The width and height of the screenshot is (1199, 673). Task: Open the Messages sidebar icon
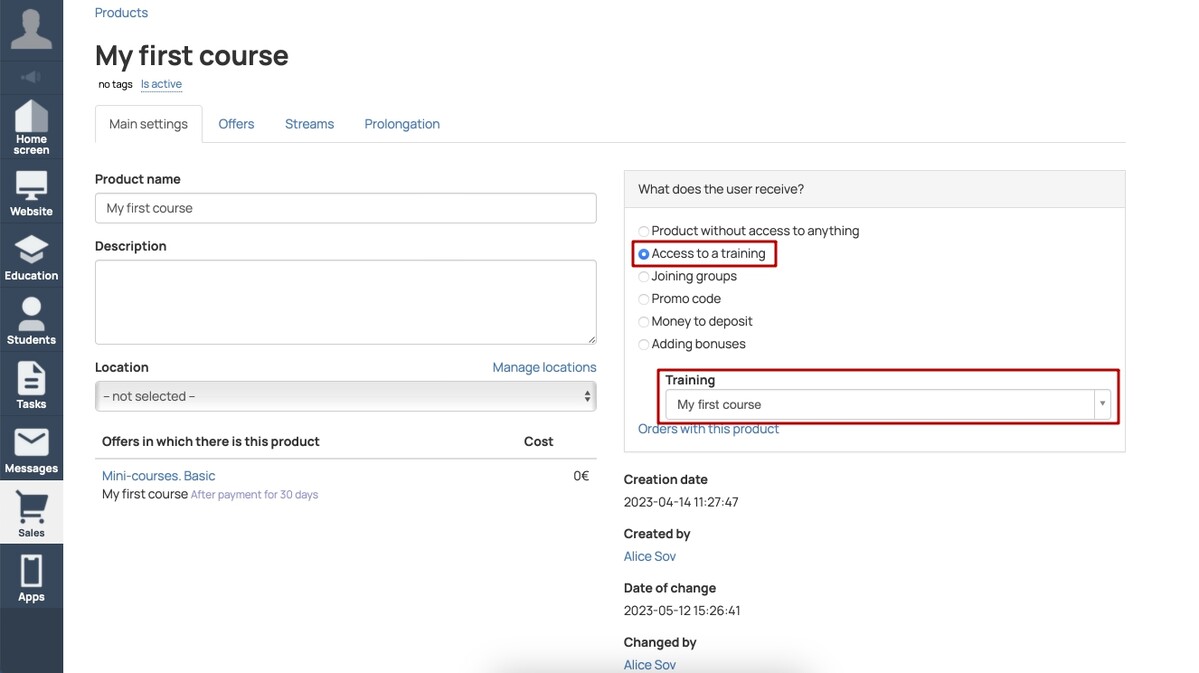31,450
